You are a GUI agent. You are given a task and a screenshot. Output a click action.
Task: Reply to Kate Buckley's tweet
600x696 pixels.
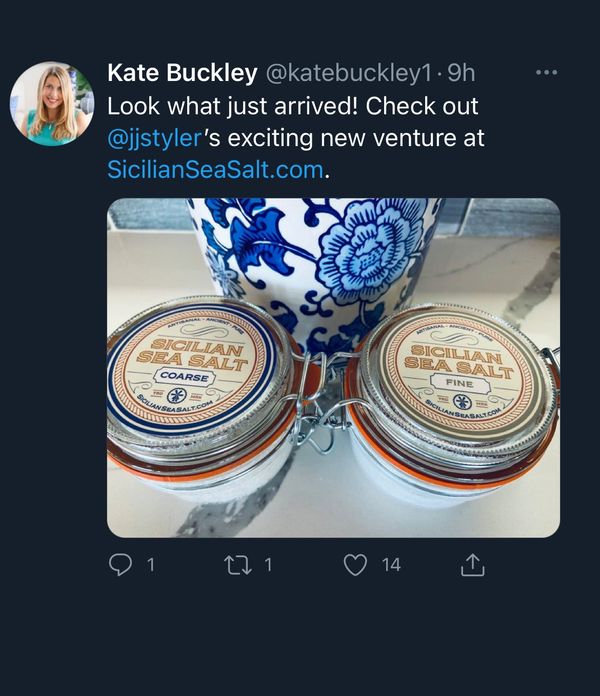pyautogui.click(x=120, y=565)
